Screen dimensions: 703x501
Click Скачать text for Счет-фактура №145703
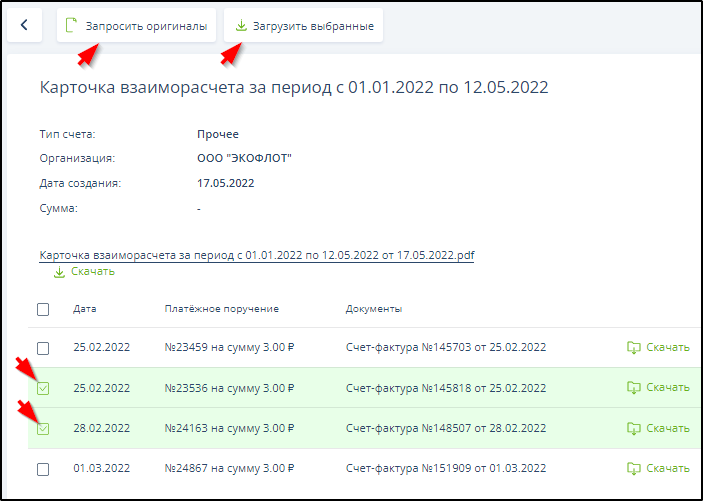click(668, 348)
